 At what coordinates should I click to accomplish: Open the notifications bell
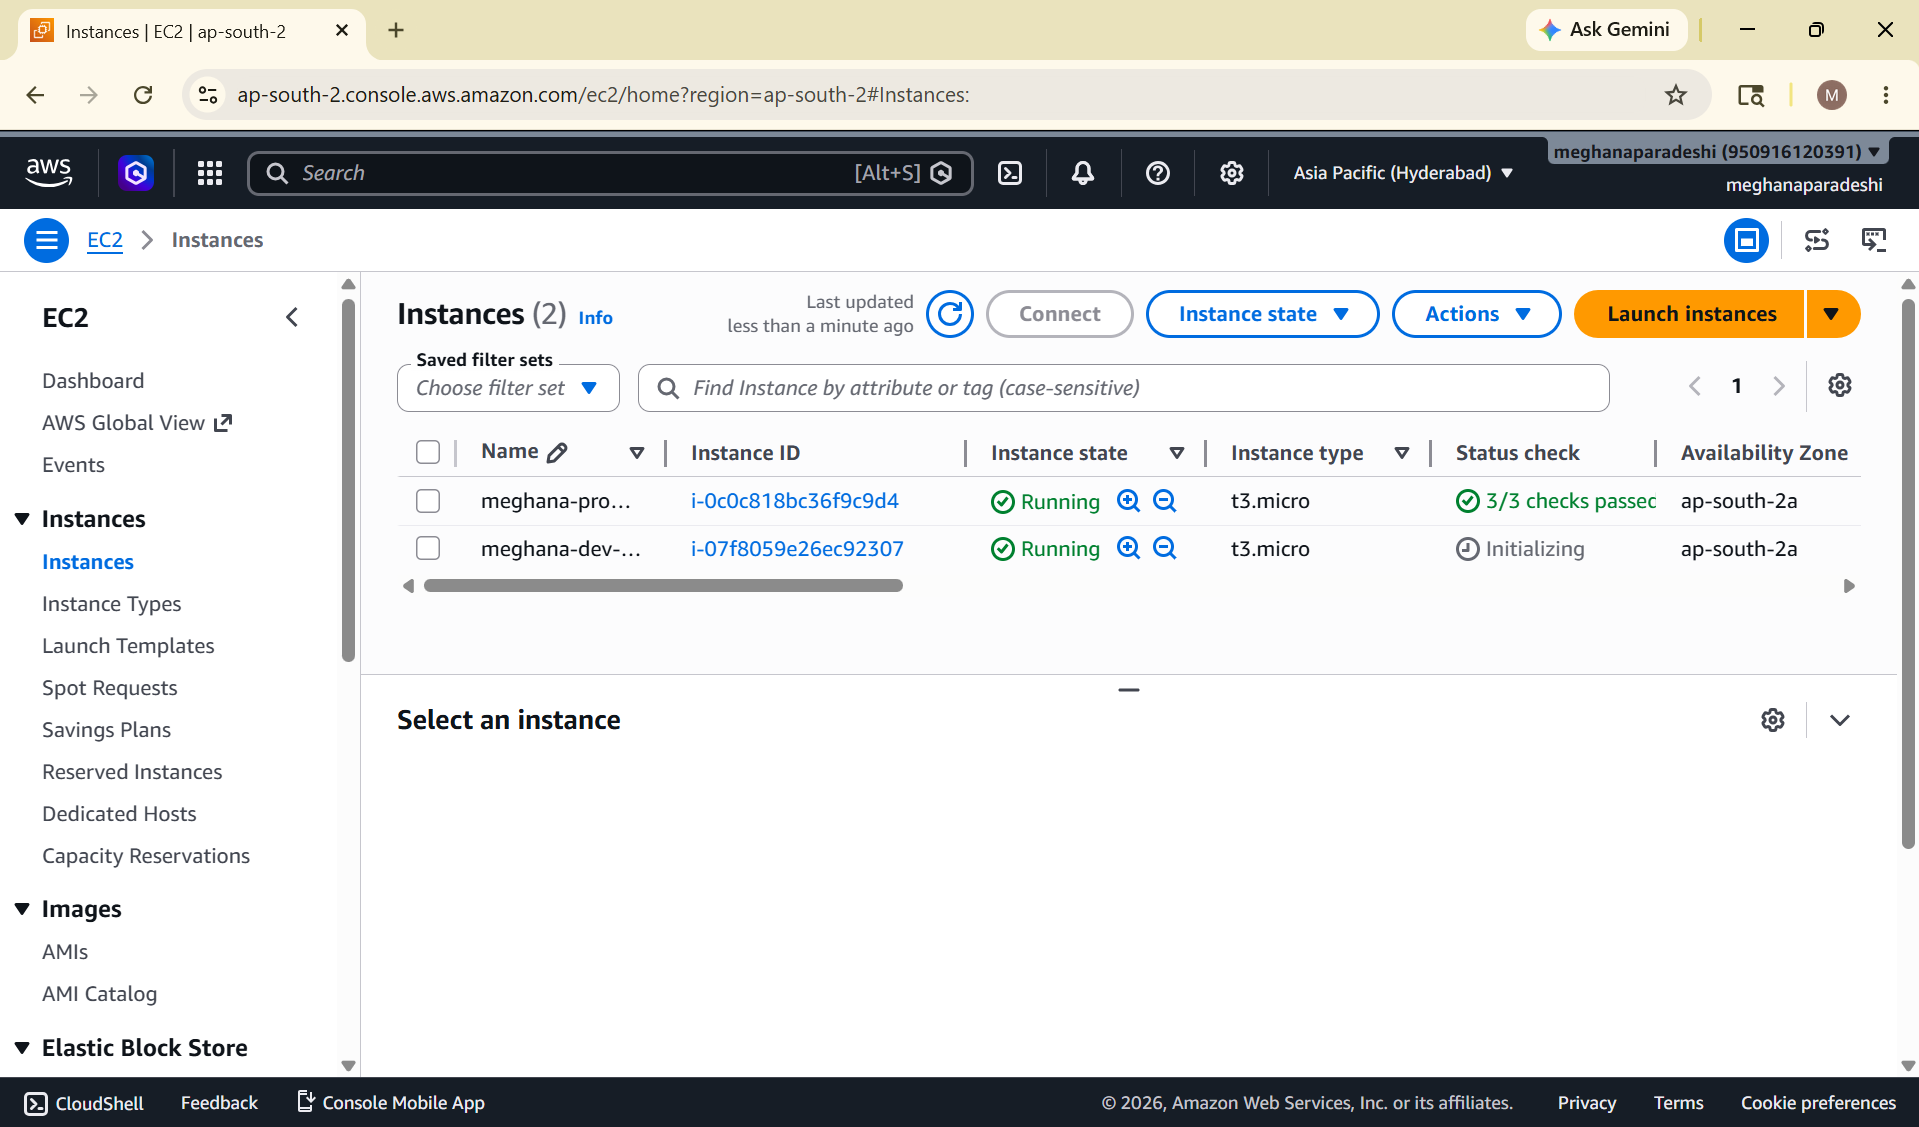pos(1083,173)
